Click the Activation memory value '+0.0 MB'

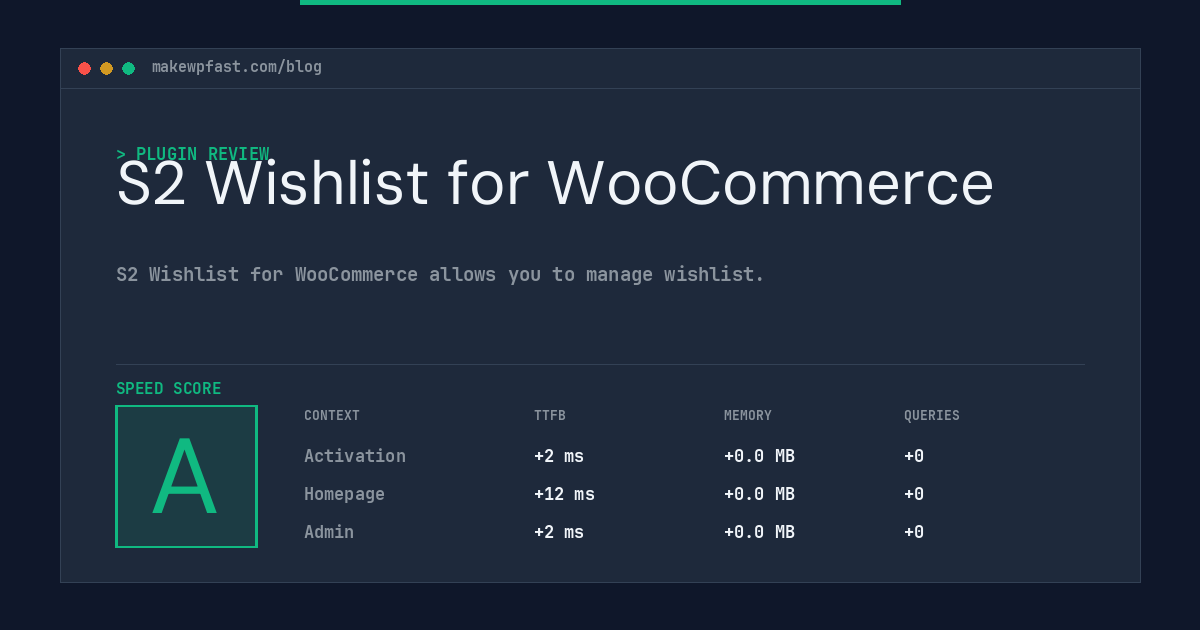coord(759,456)
